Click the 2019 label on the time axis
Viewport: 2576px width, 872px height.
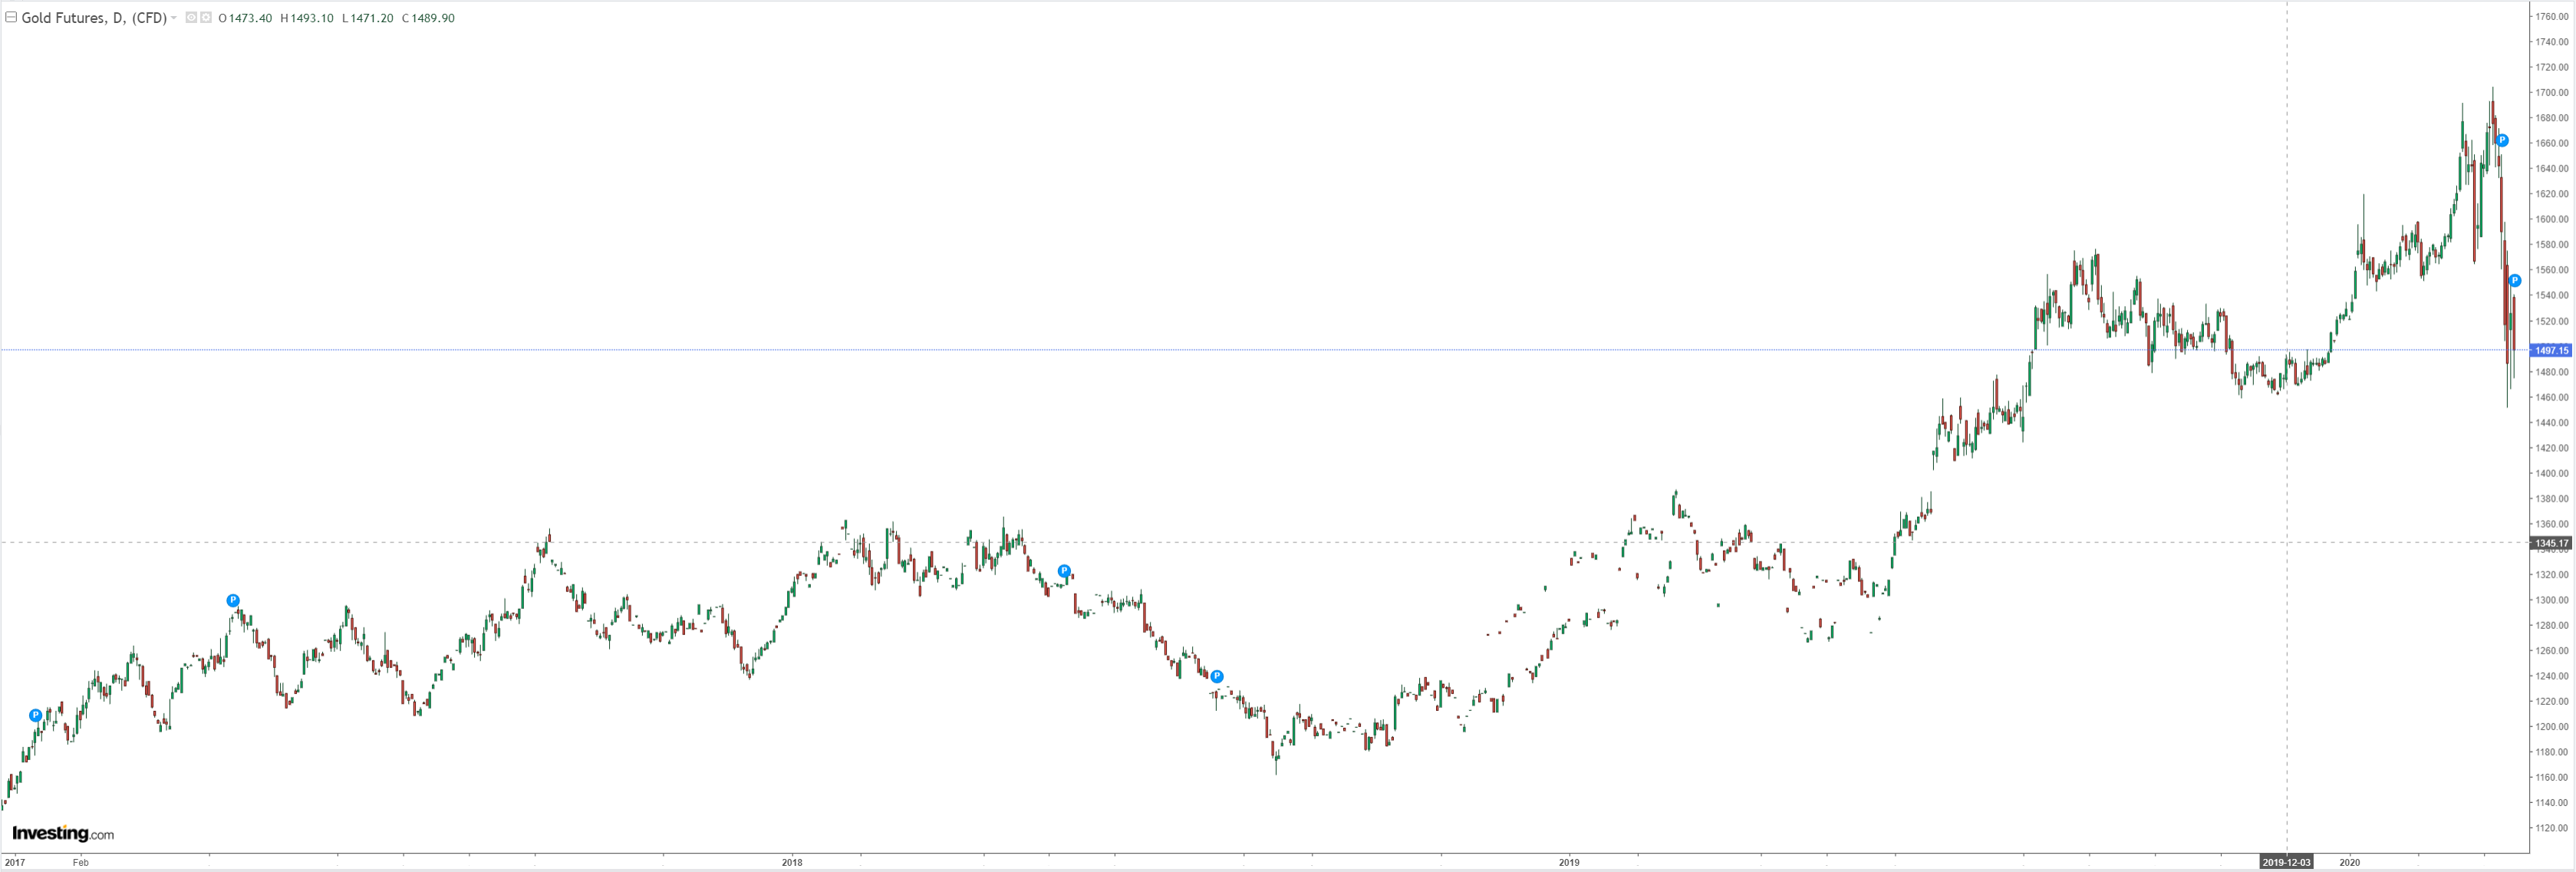[1569, 862]
